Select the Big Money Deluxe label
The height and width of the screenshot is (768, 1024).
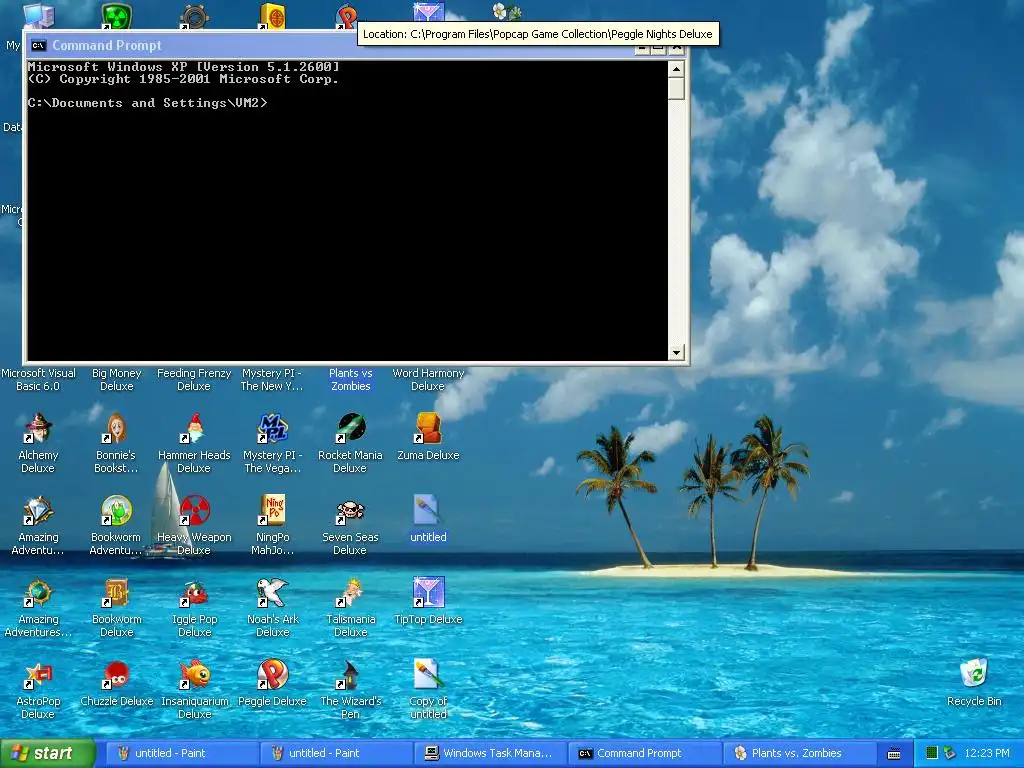tap(116, 379)
